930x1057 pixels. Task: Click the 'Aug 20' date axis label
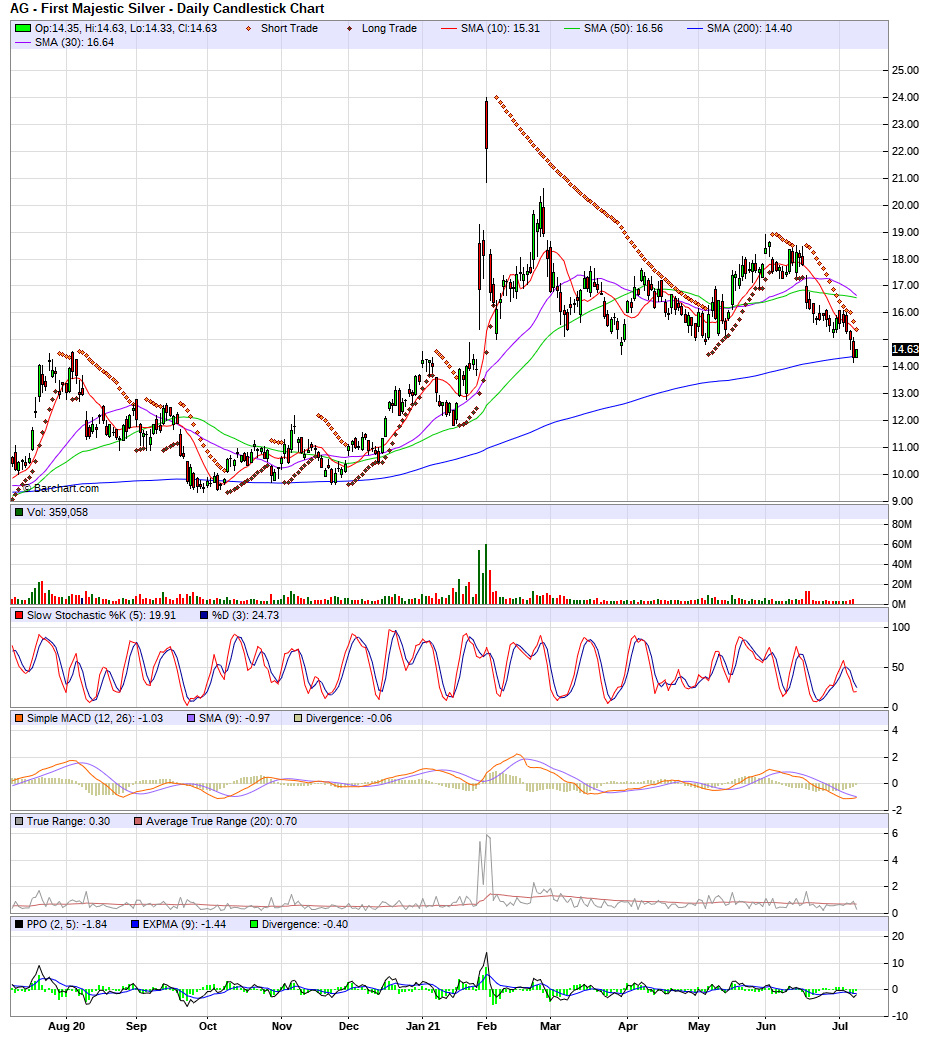(67, 1026)
